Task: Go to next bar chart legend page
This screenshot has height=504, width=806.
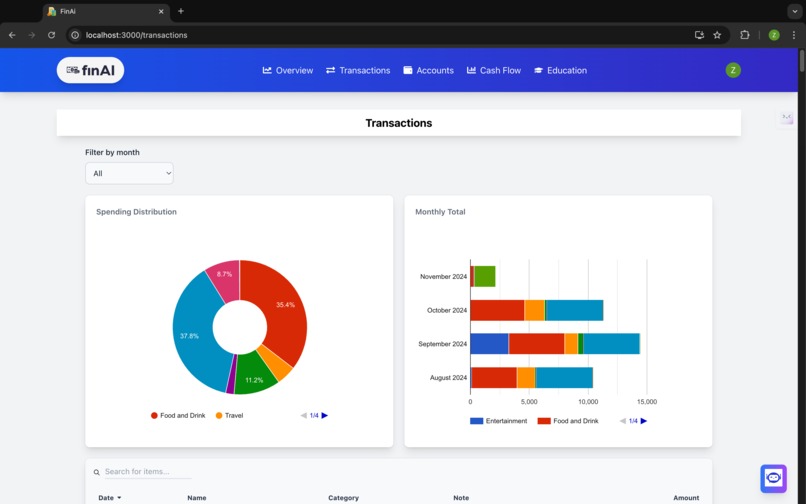Action: 644,421
